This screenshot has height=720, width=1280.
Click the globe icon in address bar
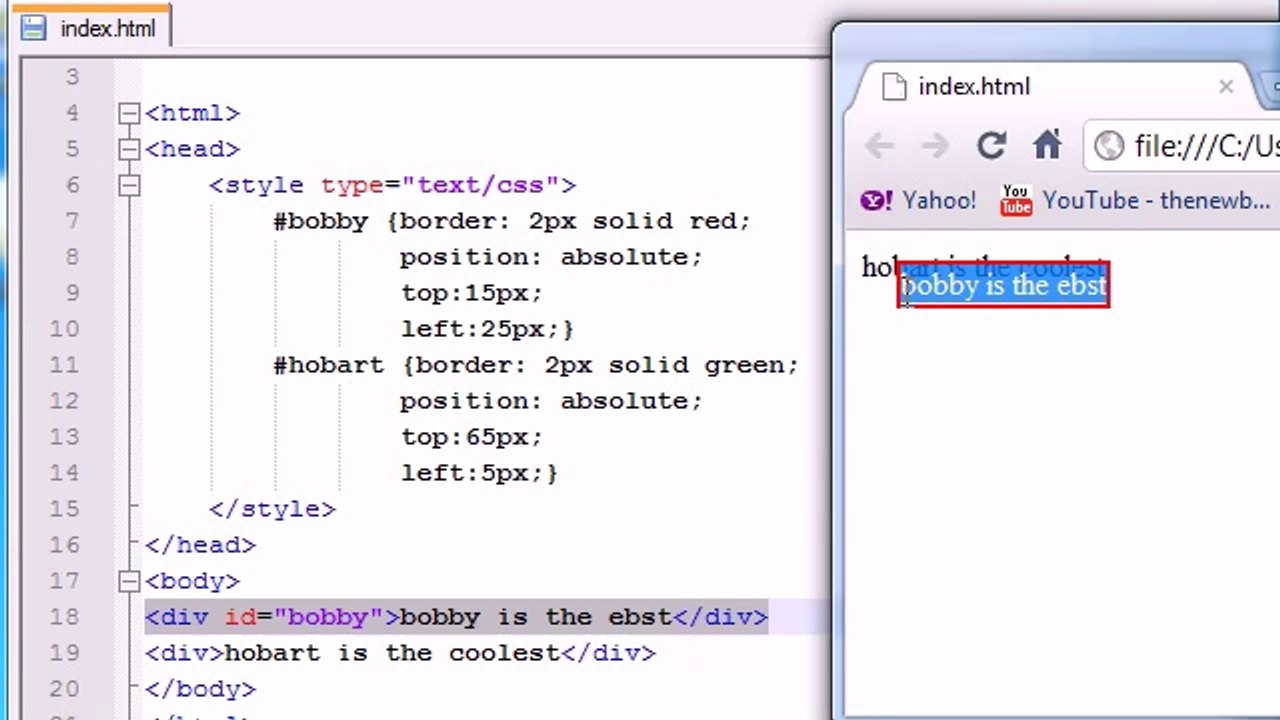(1109, 146)
